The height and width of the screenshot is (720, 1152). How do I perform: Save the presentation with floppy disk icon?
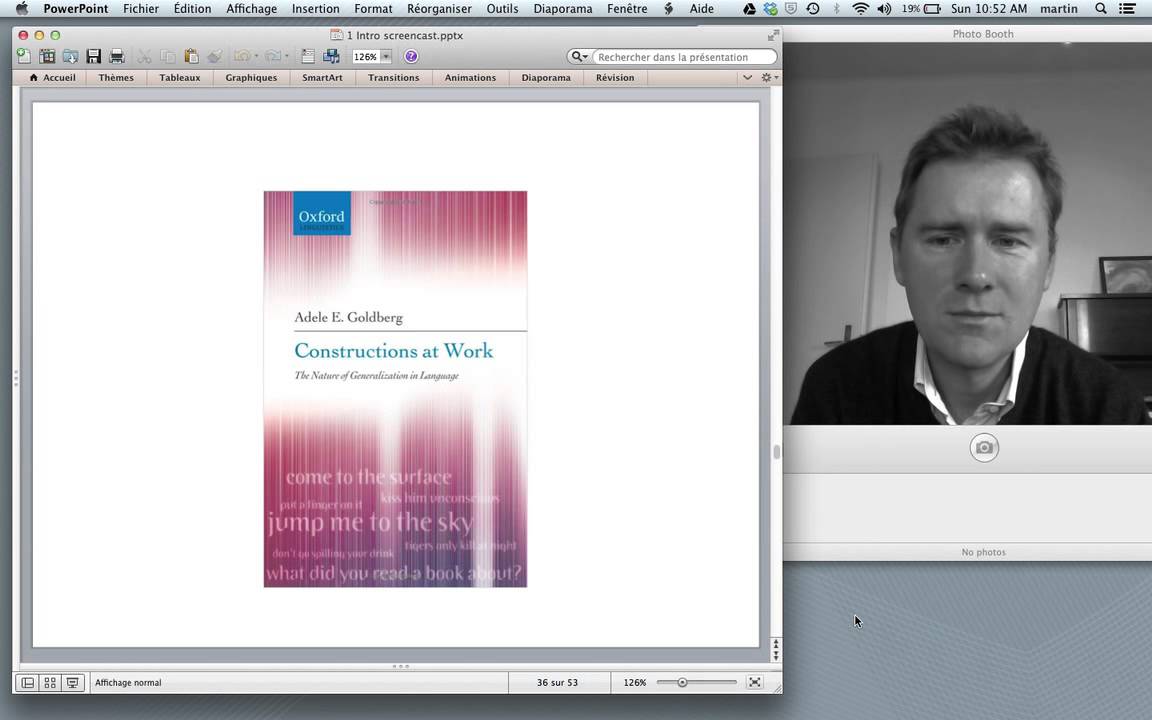pyautogui.click(x=93, y=56)
